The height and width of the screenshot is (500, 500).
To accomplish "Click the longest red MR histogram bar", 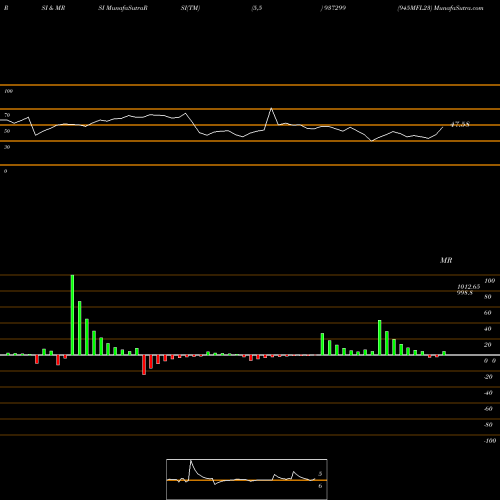I will (x=144, y=365).
